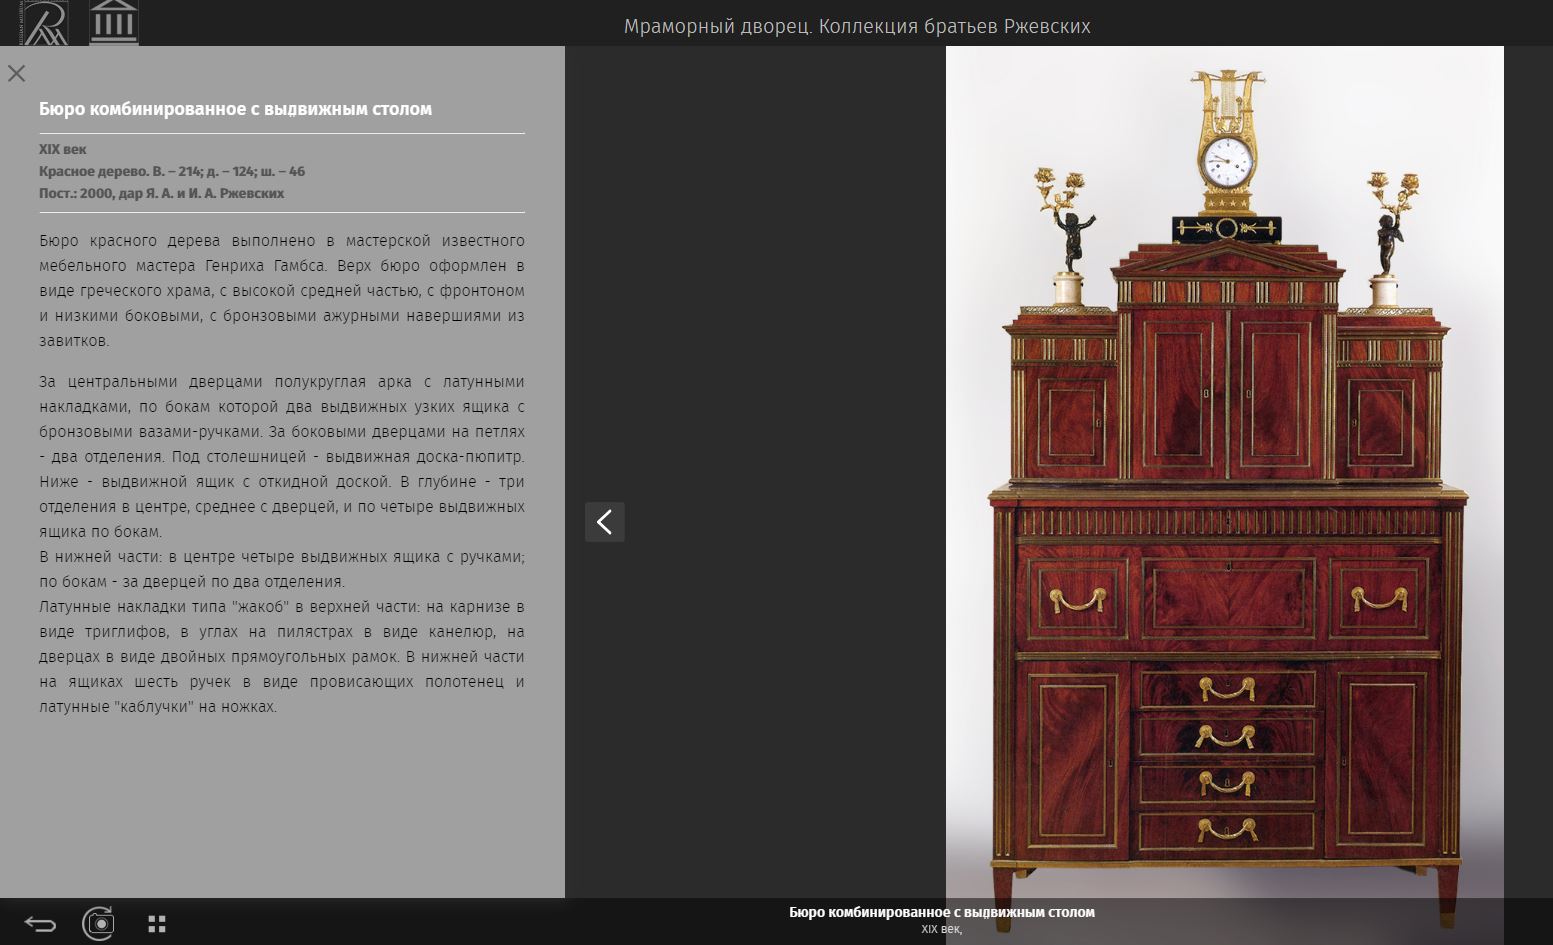Go back using the return arrow icon
Image resolution: width=1553 pixels, height=945 pixels.
click(x=40, y=923)
